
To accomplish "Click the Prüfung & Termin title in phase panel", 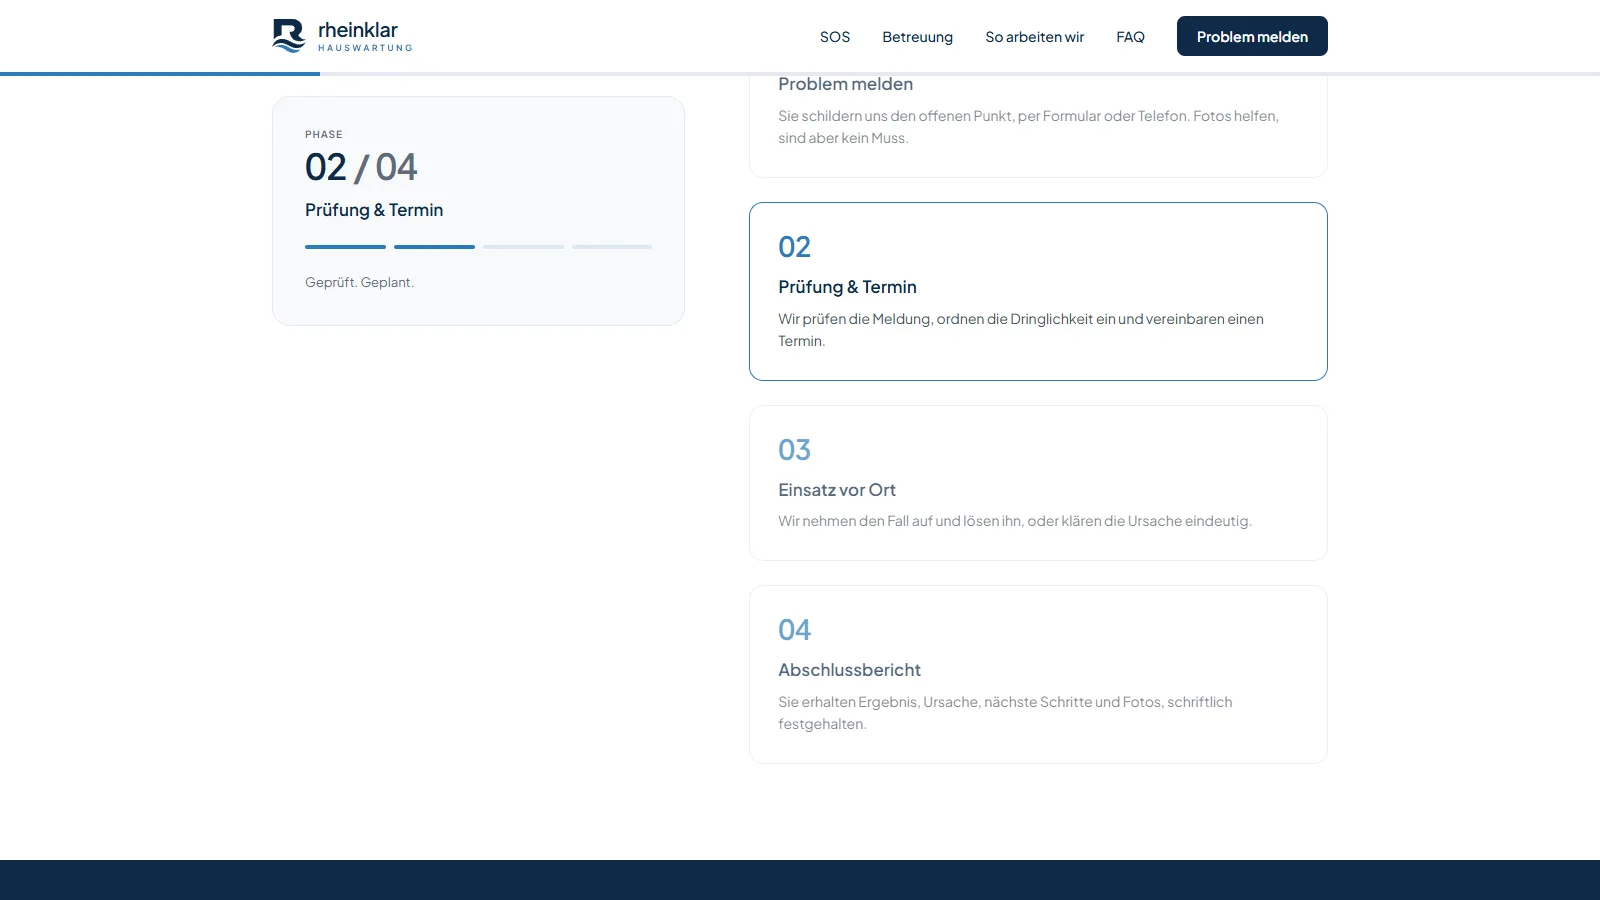I will 374,210.
